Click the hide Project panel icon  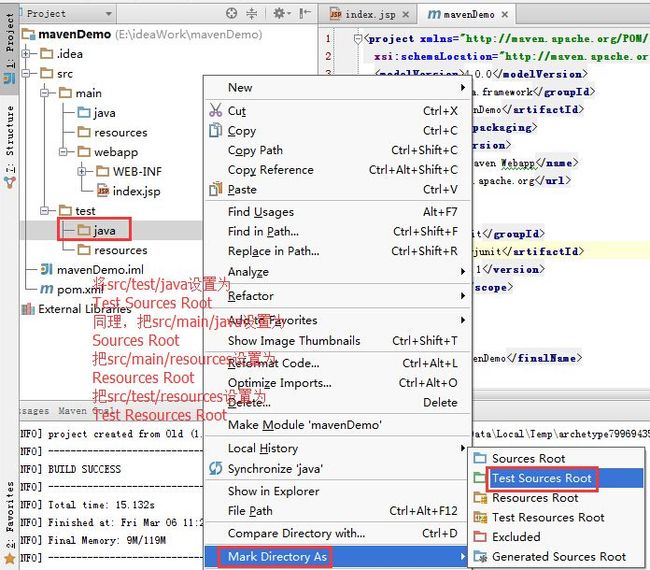[x=304, y=14]
